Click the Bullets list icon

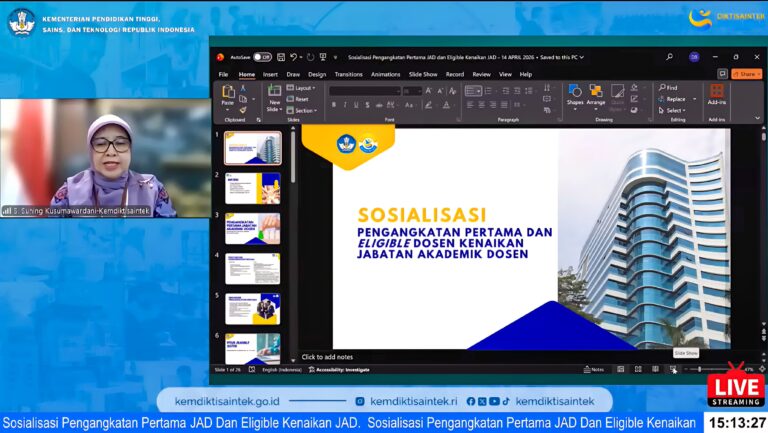pyautogui.click(x=473, y=91)
